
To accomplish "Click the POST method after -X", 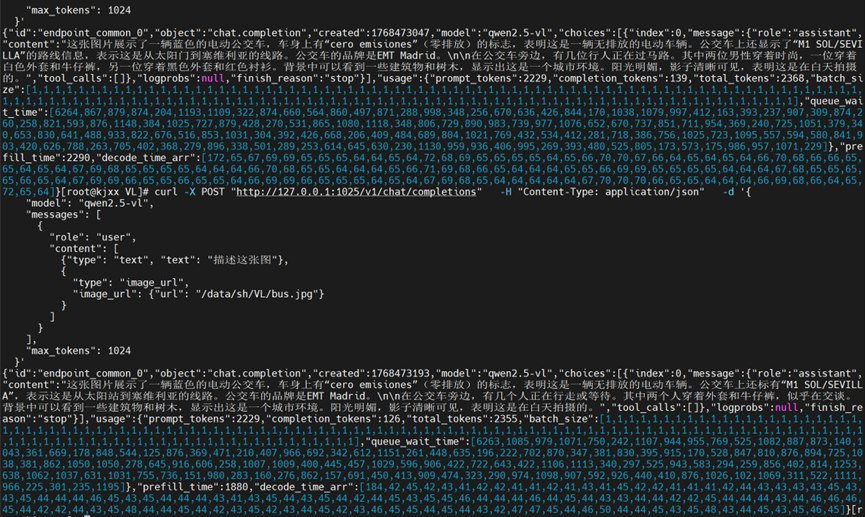I will coord(213,191).
